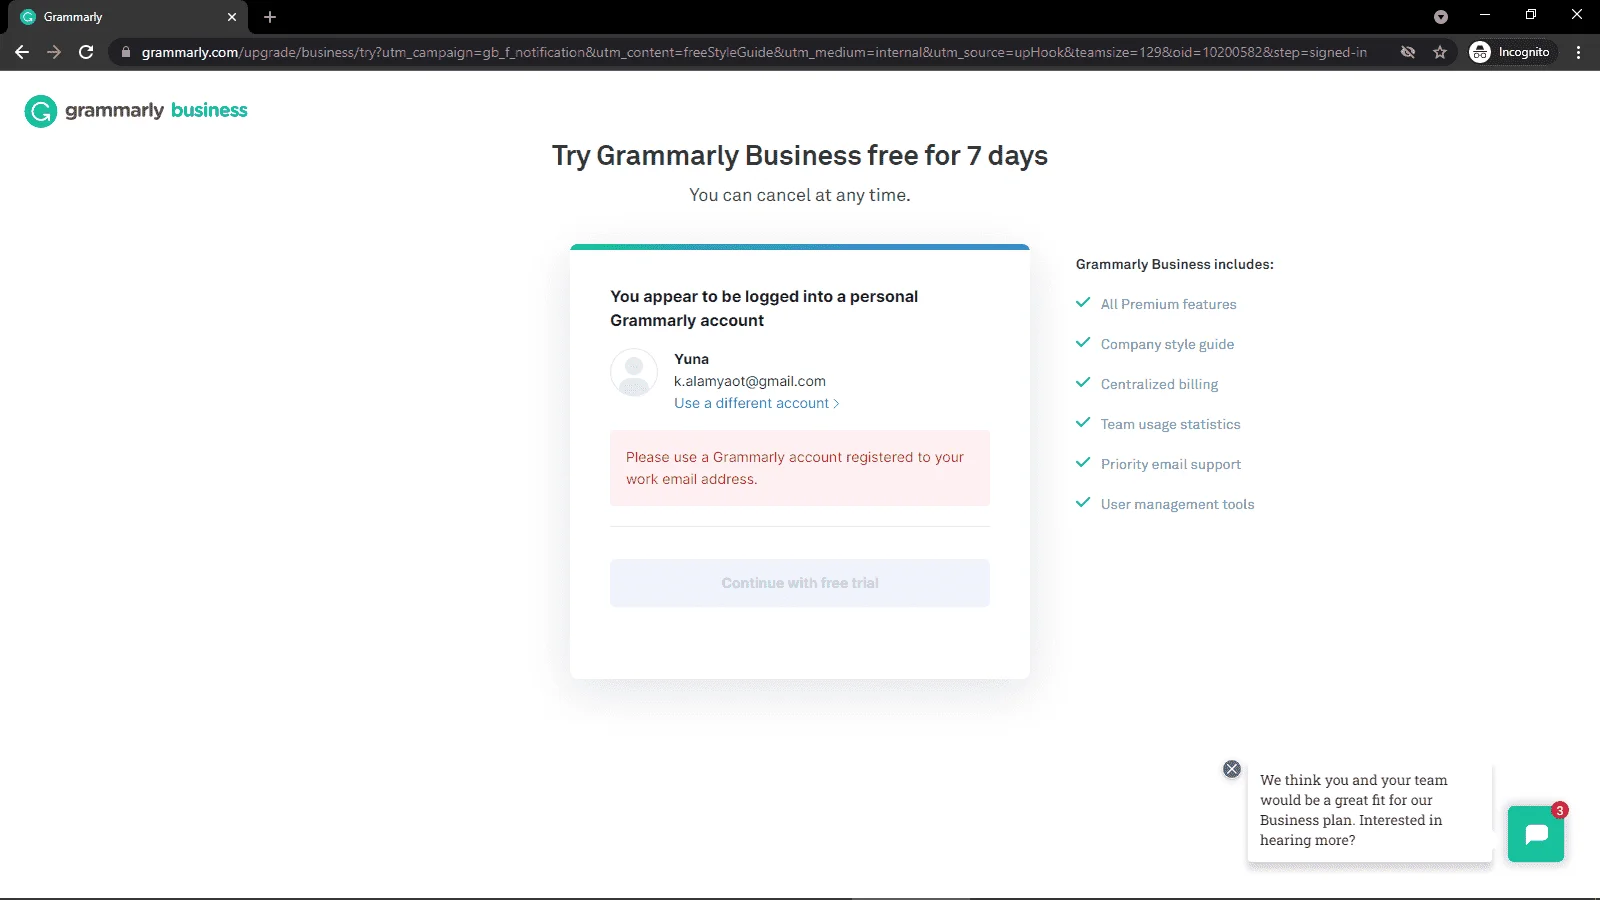Image resolution: width=1600 pixels, height=900 pixels.
Task: Click the Grammarly logo icon
Action: pos(40,111)
